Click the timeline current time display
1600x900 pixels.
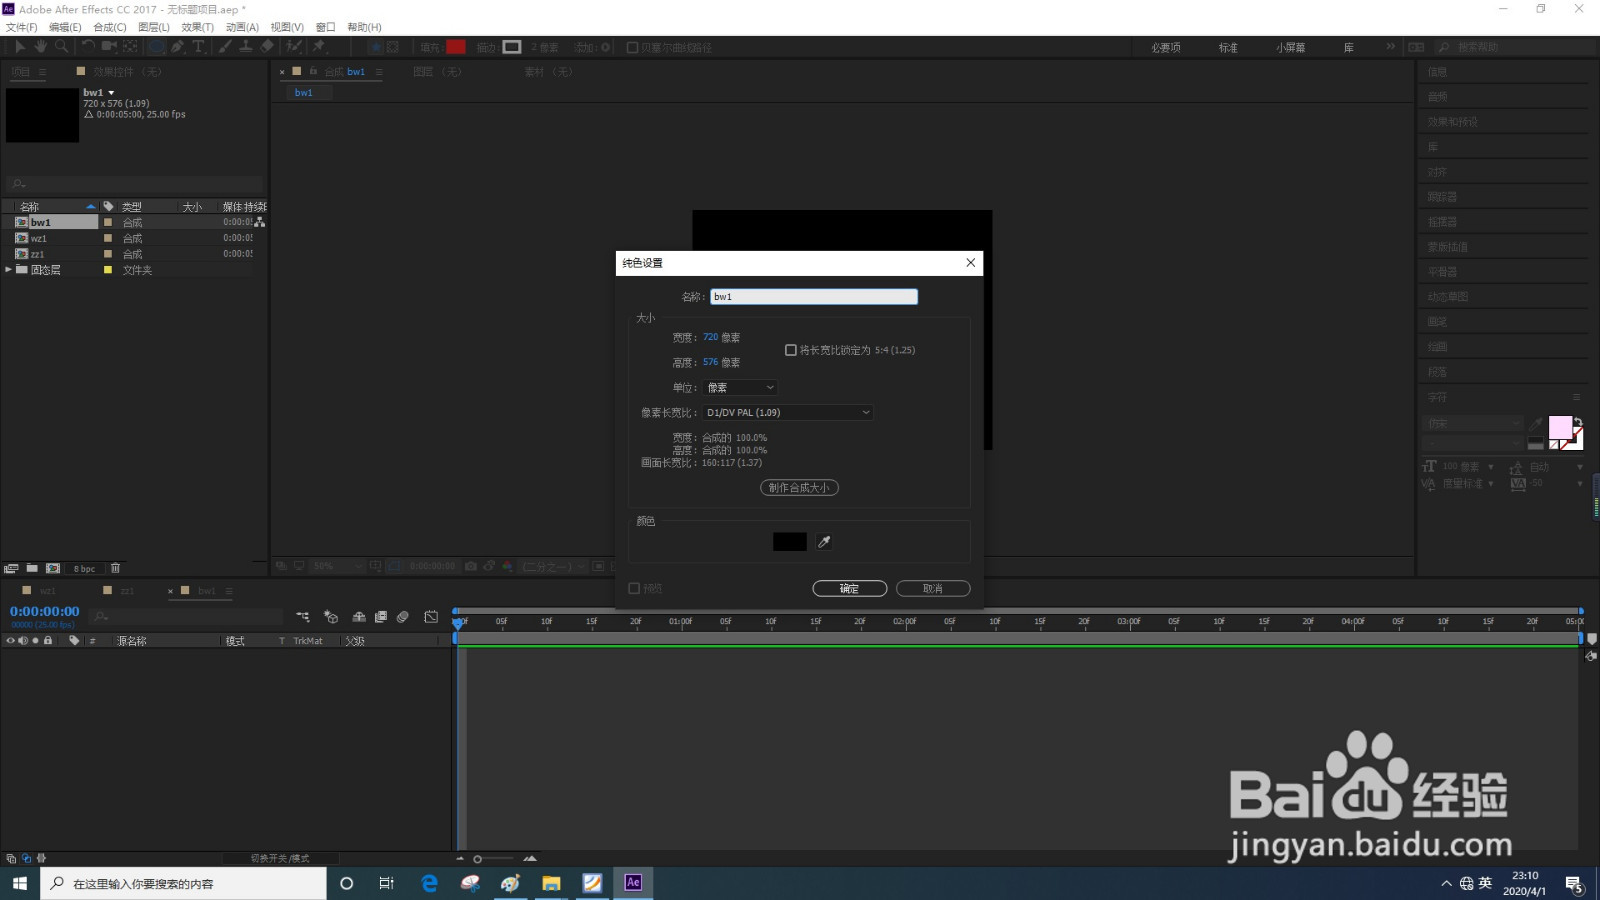point(44,611)
